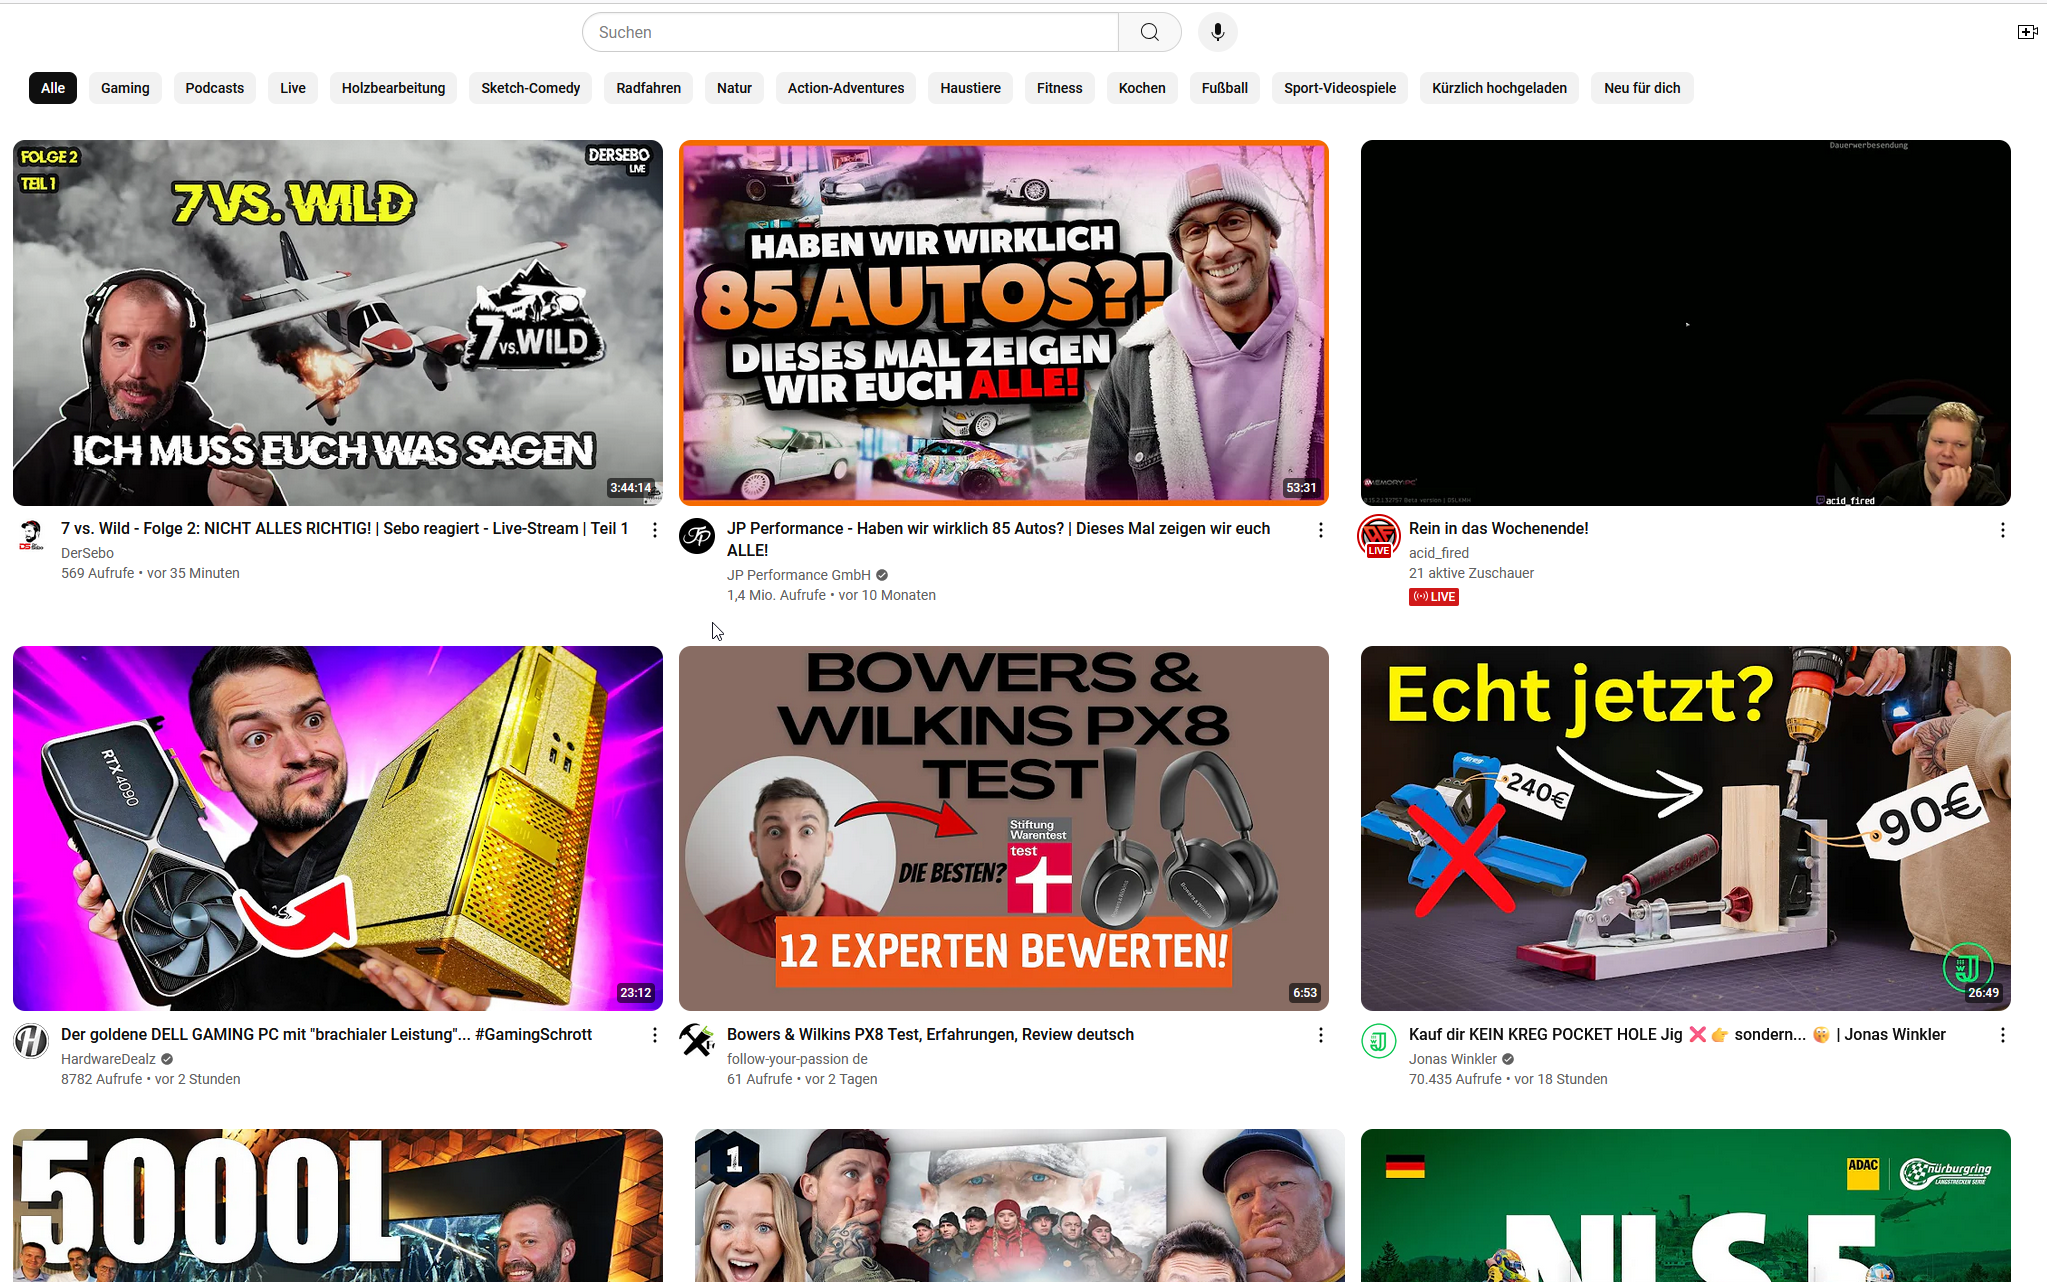Viewport: 2047px width, 1282px height.
Task: Click the search magnifier button
Action: (x=1149, y=32)
